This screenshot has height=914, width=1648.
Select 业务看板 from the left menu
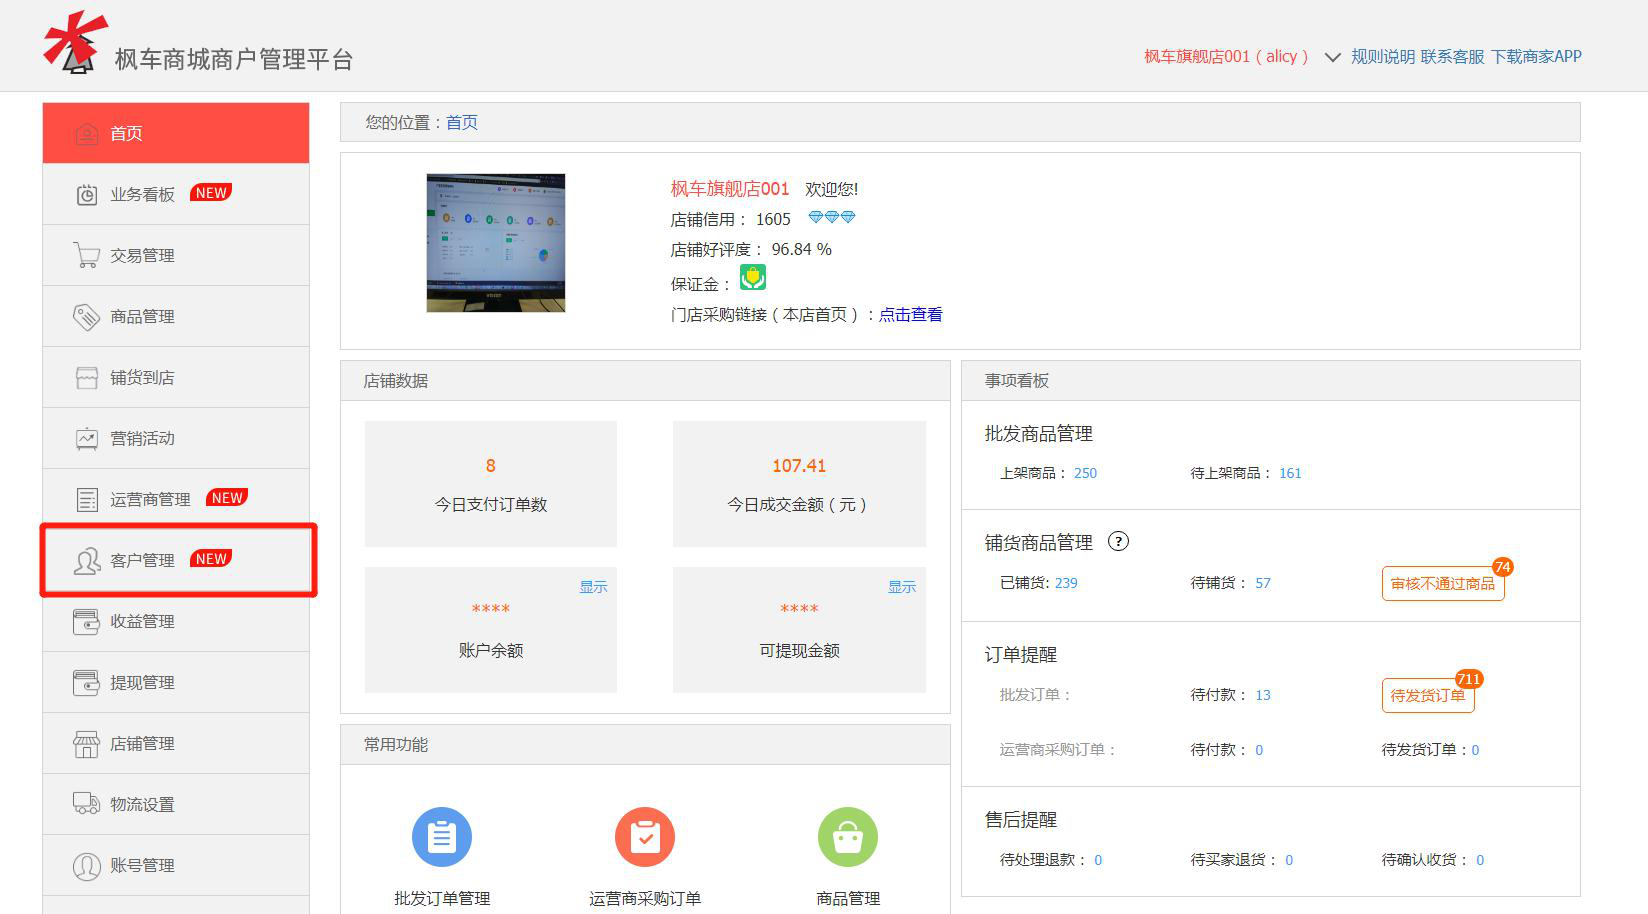(x=143, y=195)
